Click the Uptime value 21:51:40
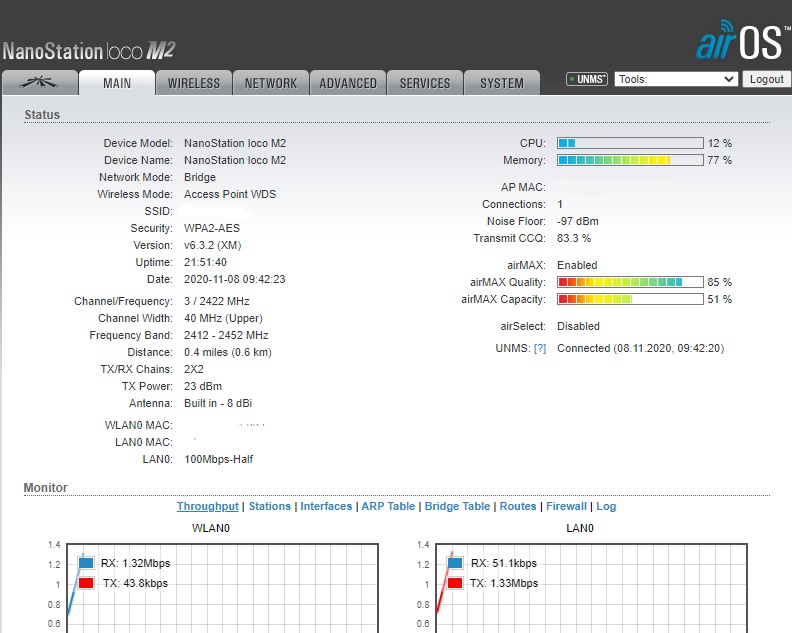 205,262
